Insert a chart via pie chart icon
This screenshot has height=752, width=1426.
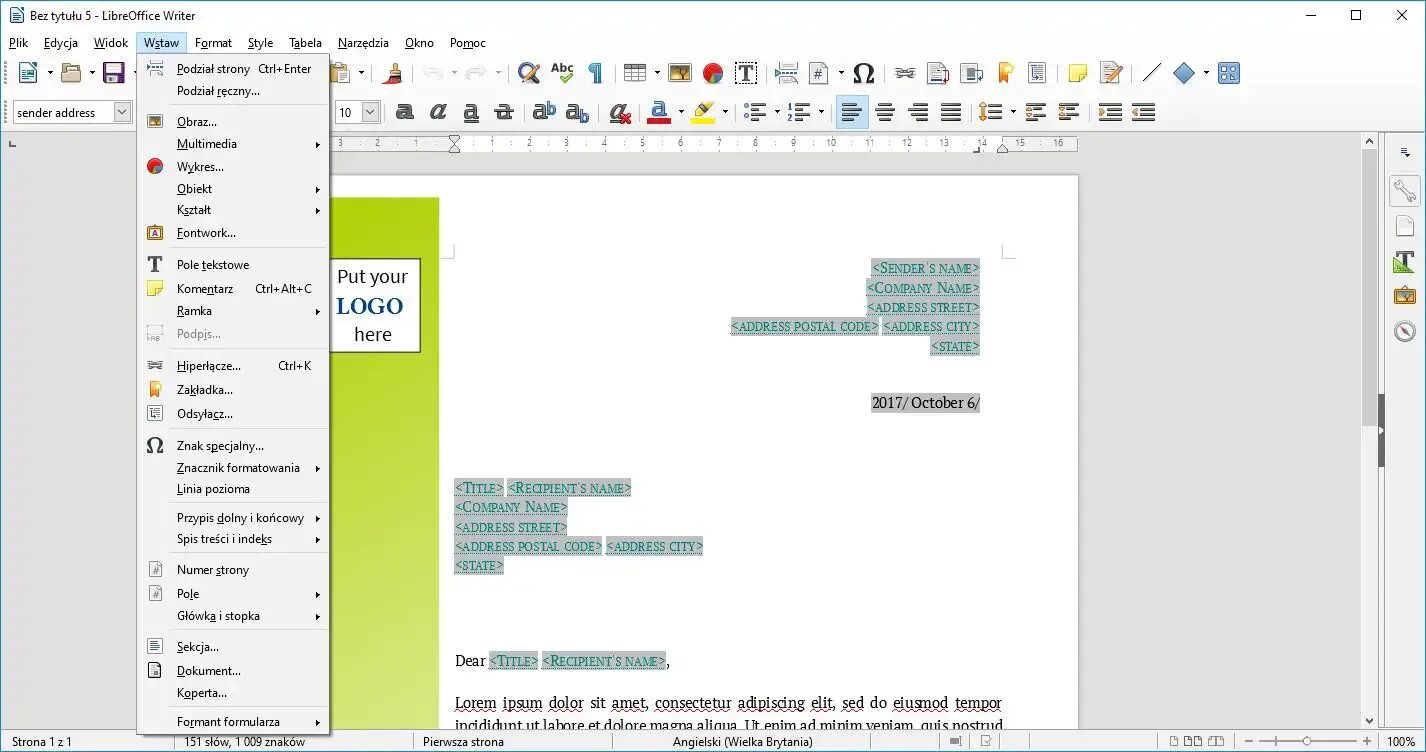[x=712, y=73]
